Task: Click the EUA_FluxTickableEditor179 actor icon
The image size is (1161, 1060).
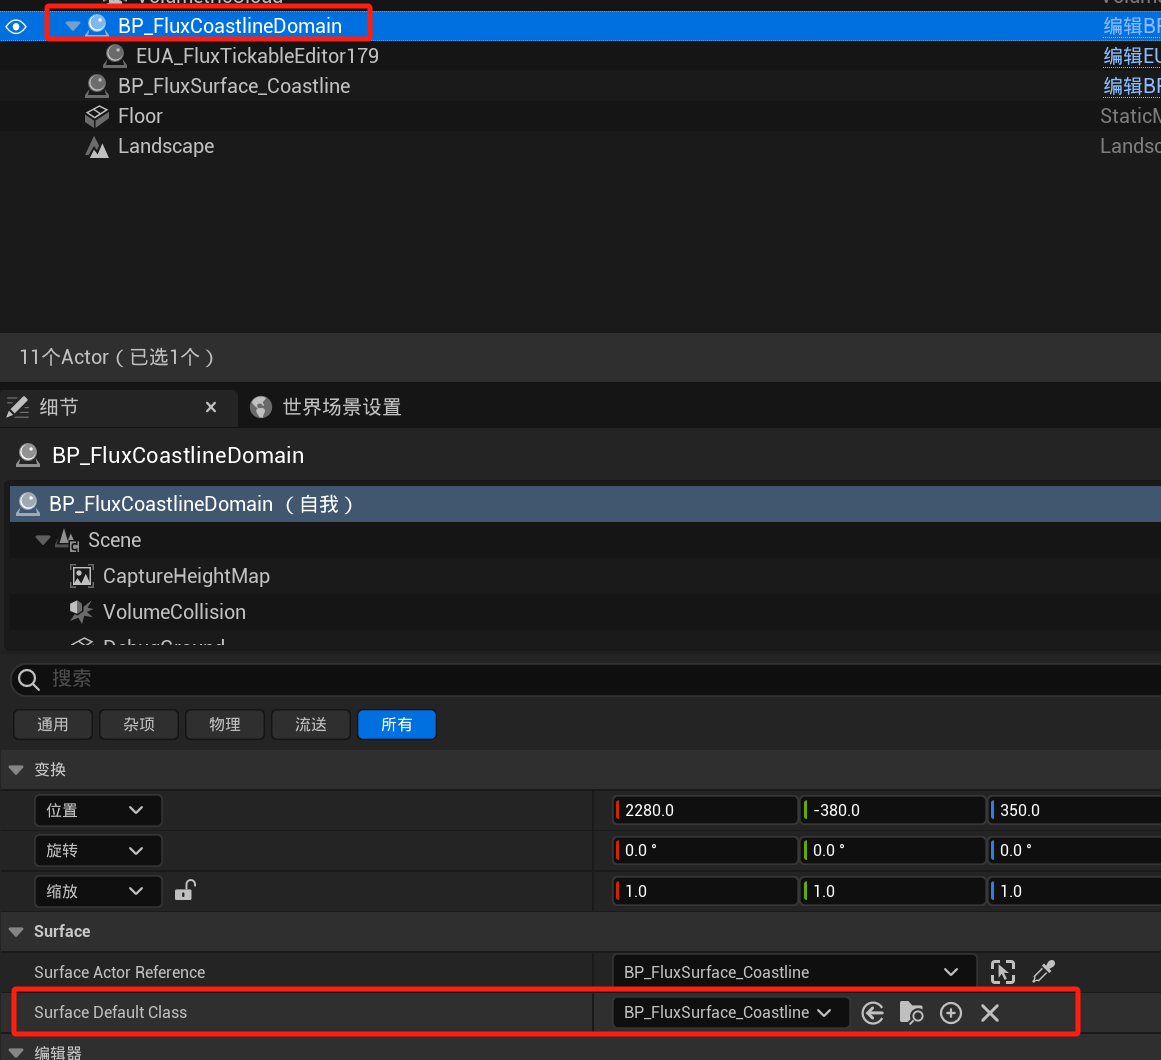Action: 115,56
